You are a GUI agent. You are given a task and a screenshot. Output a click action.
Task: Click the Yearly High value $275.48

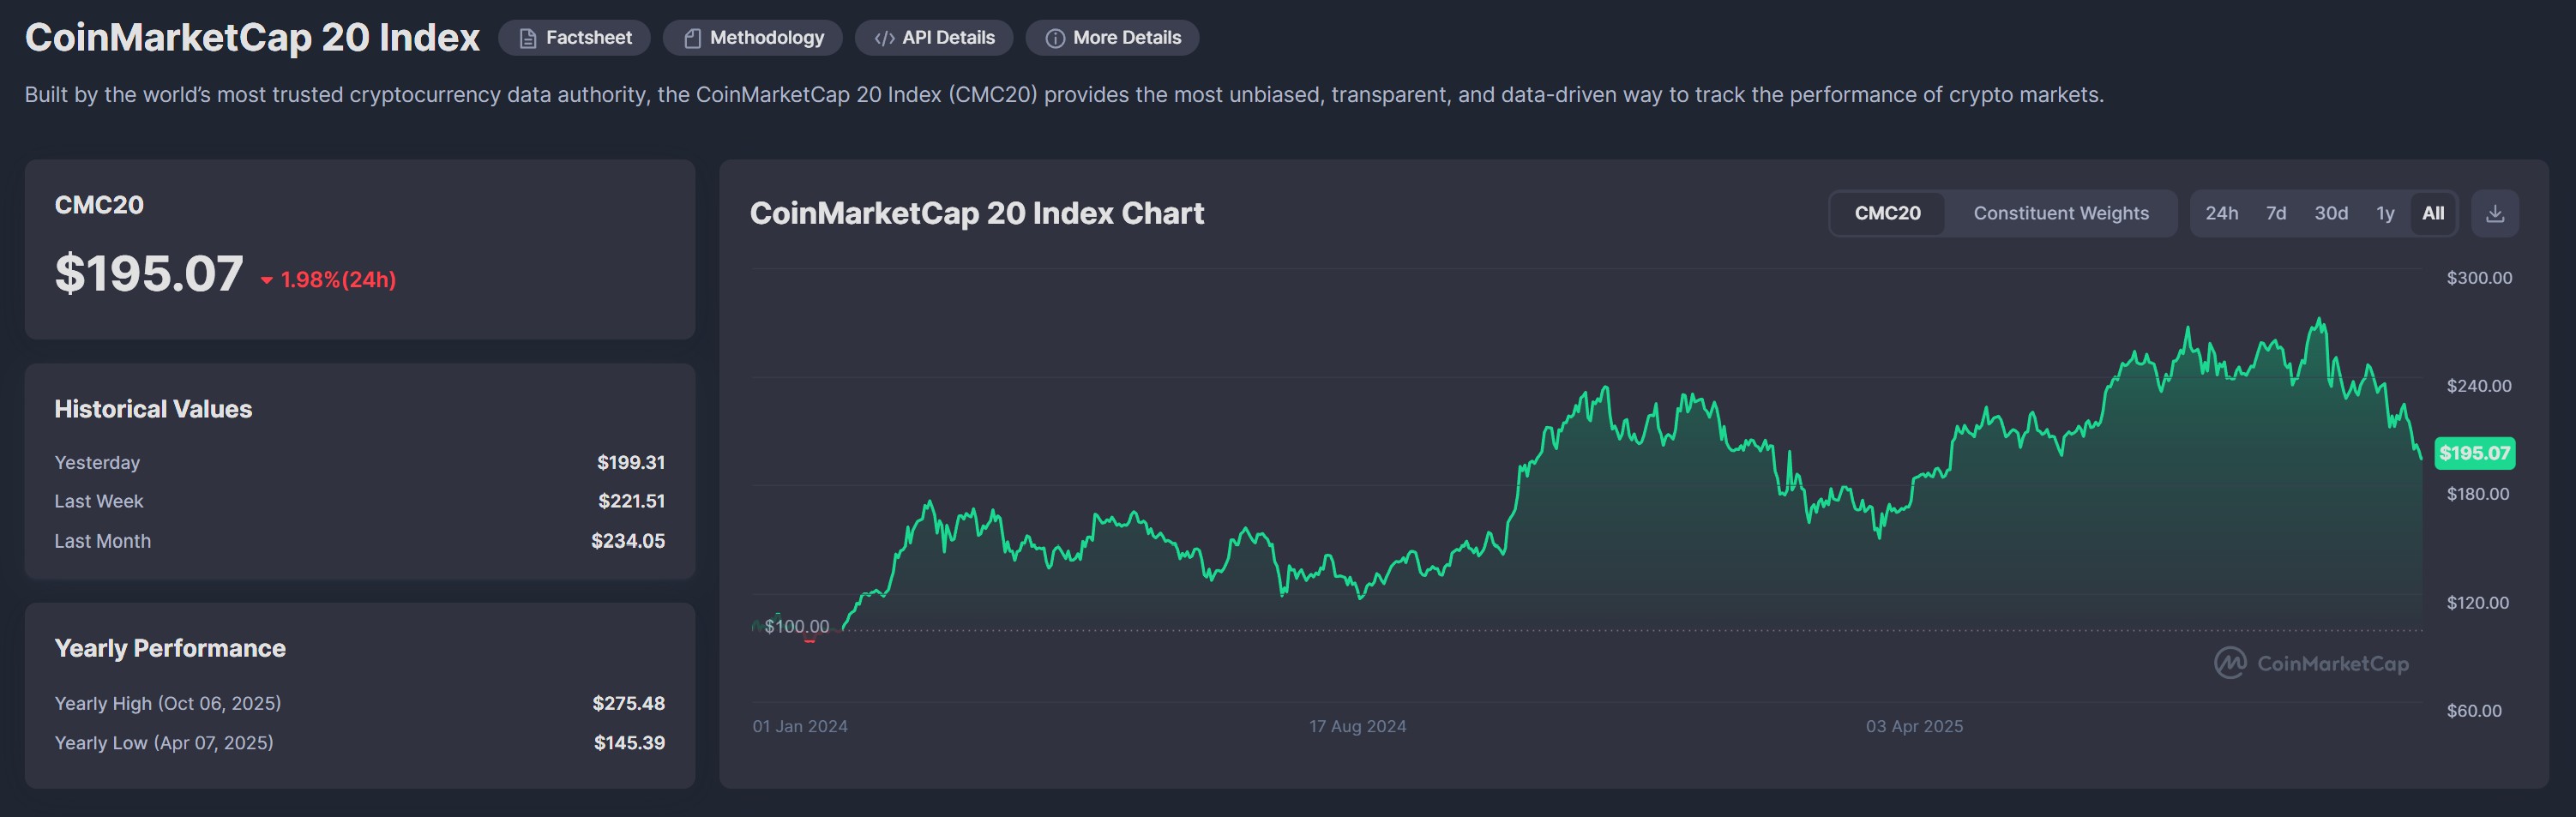[628, 703]
